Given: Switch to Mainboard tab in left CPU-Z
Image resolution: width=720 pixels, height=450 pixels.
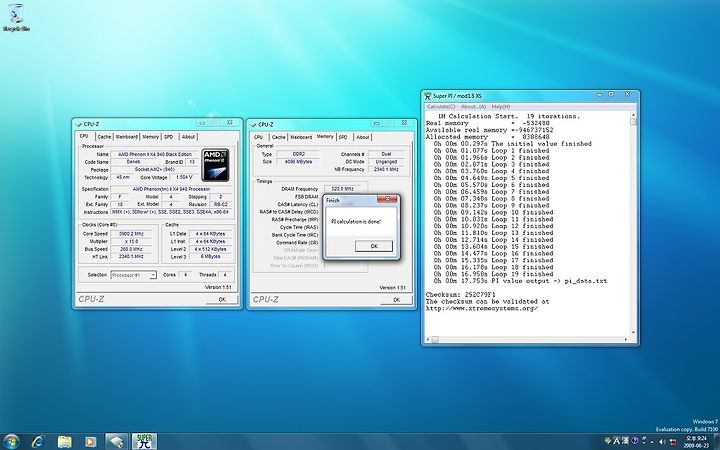Looking at the screenshot, I should (126, 137).
